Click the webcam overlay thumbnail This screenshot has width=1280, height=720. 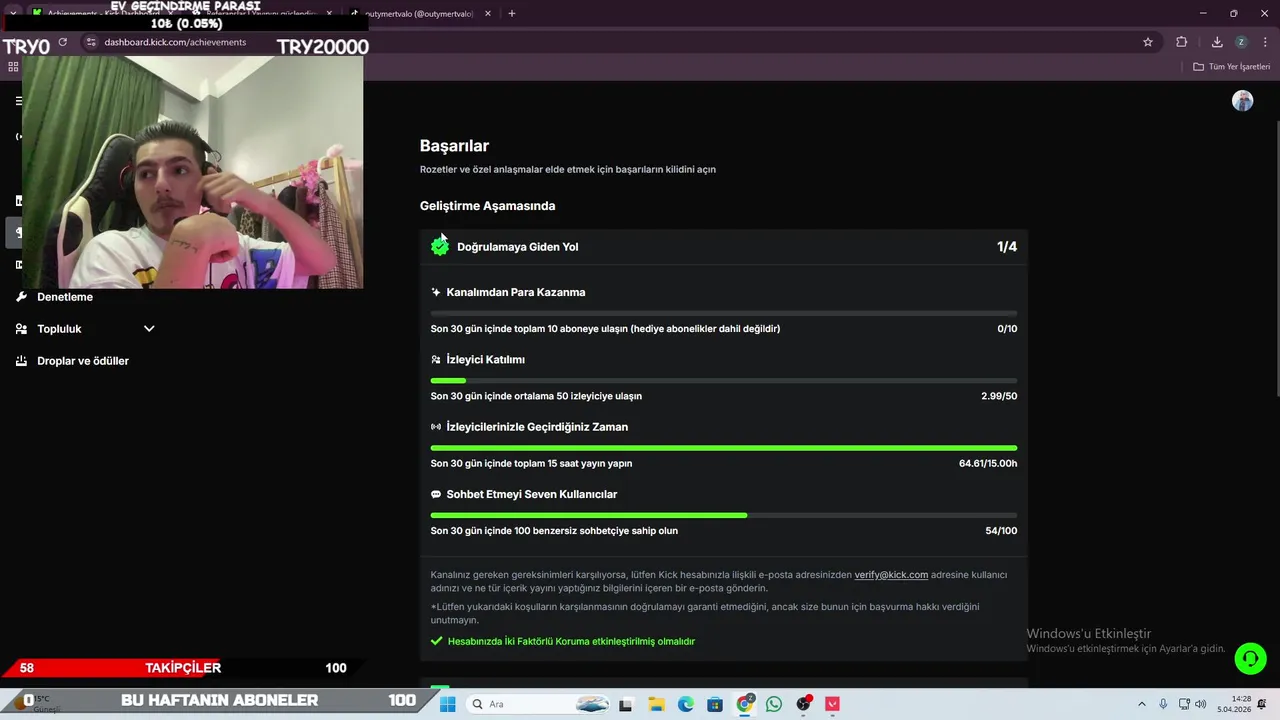click(x=193, y=172)
